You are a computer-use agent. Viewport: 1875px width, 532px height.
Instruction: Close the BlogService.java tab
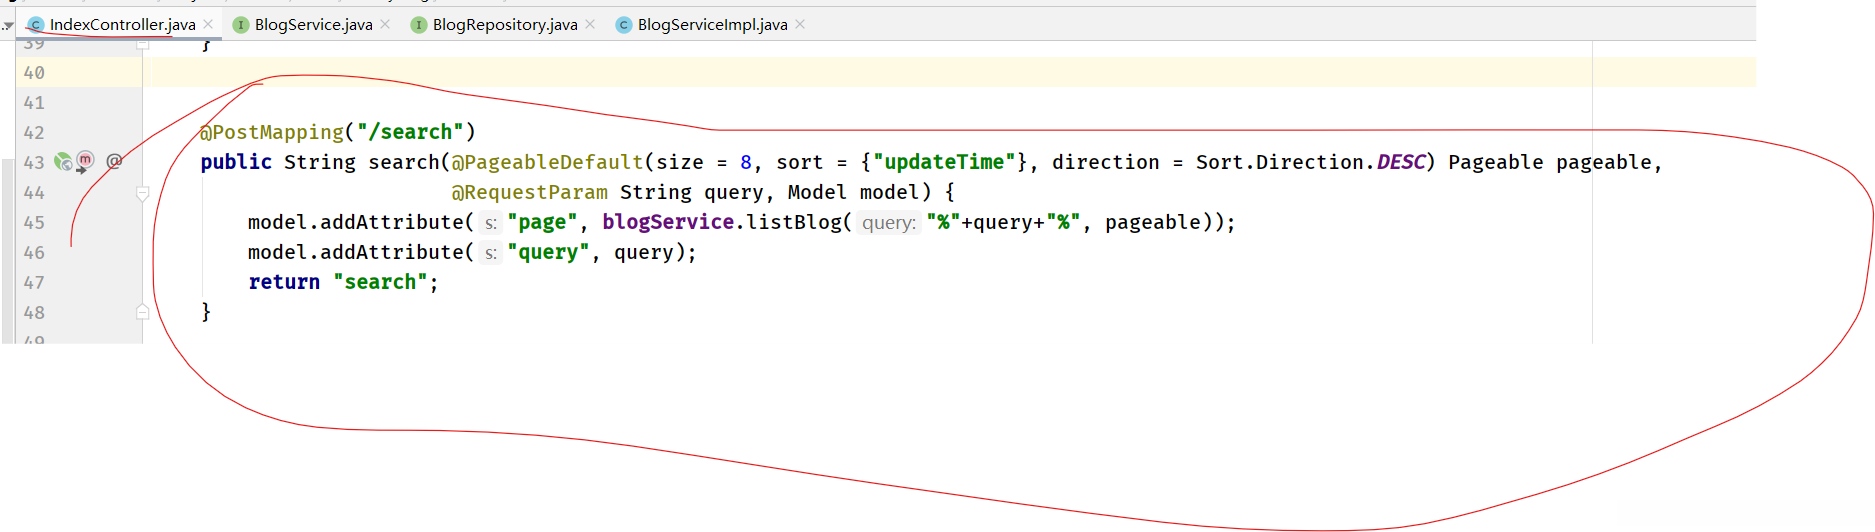[x=385, y=24]
